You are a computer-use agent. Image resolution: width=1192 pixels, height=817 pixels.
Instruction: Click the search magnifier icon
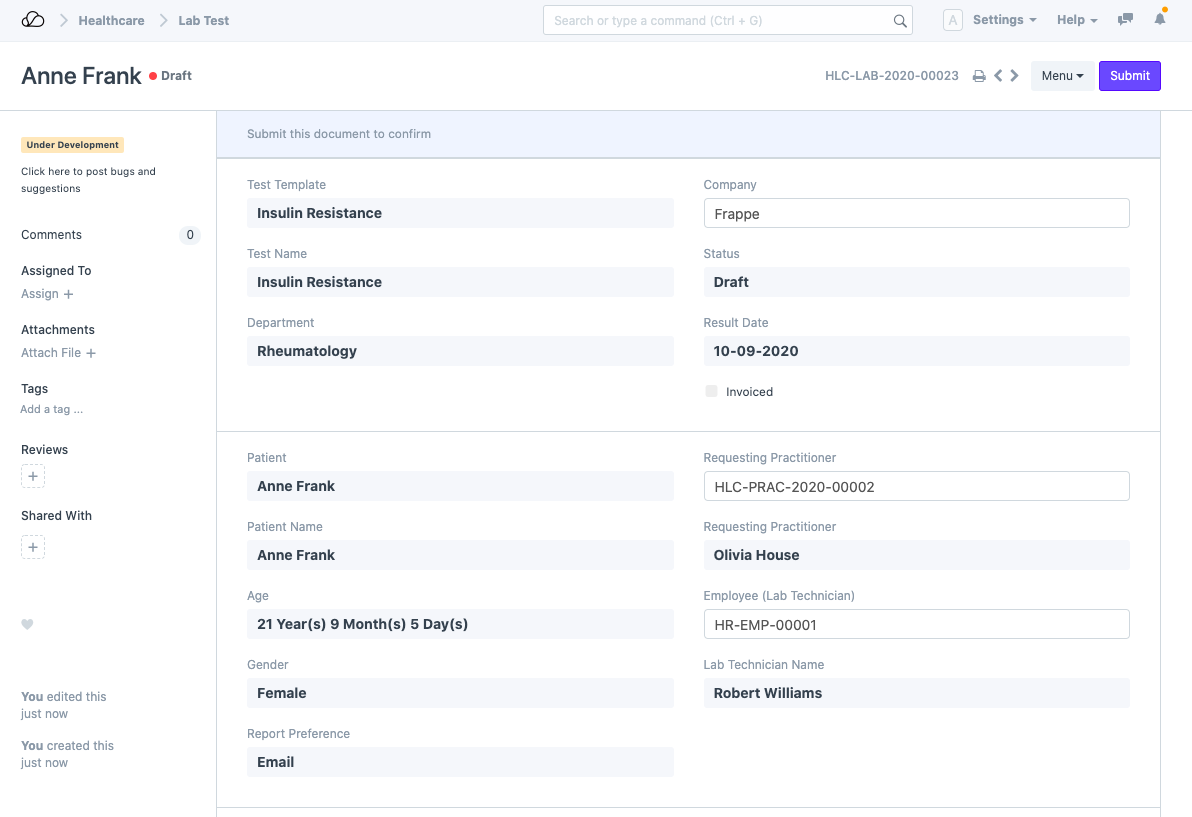900,21
